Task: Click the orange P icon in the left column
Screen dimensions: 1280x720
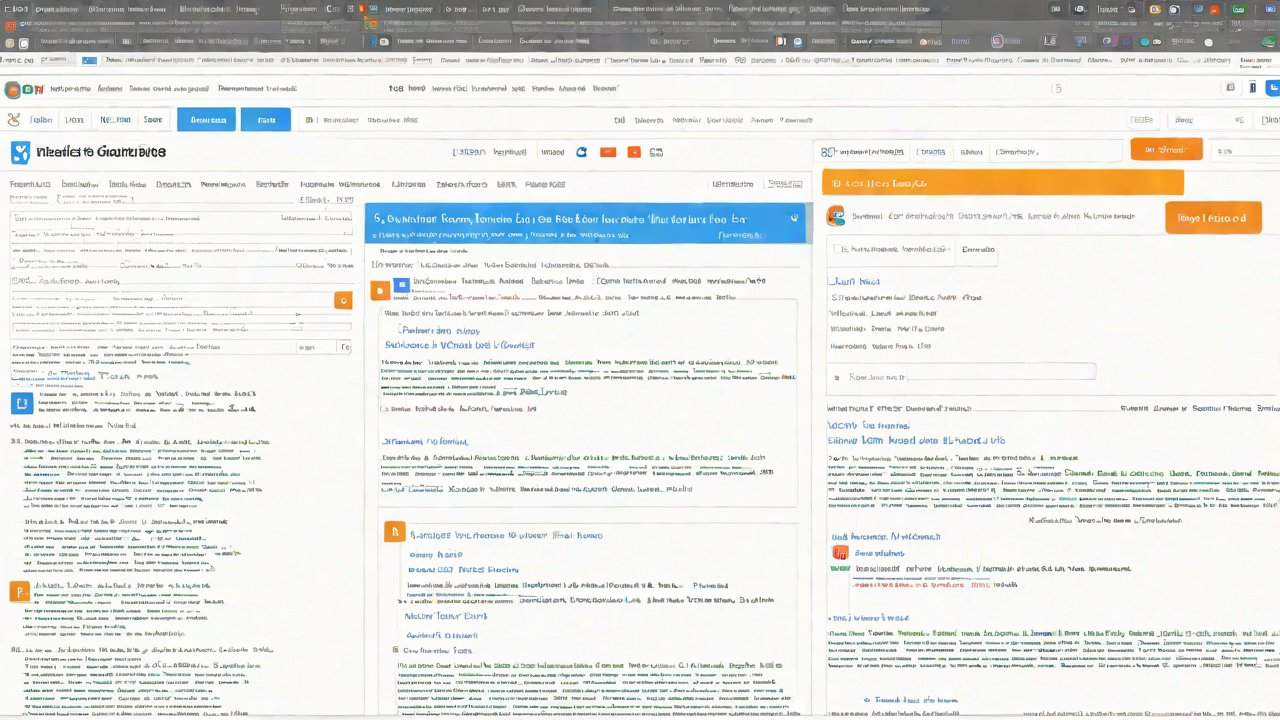Action: pyautogui.click(x=19, y=591)
